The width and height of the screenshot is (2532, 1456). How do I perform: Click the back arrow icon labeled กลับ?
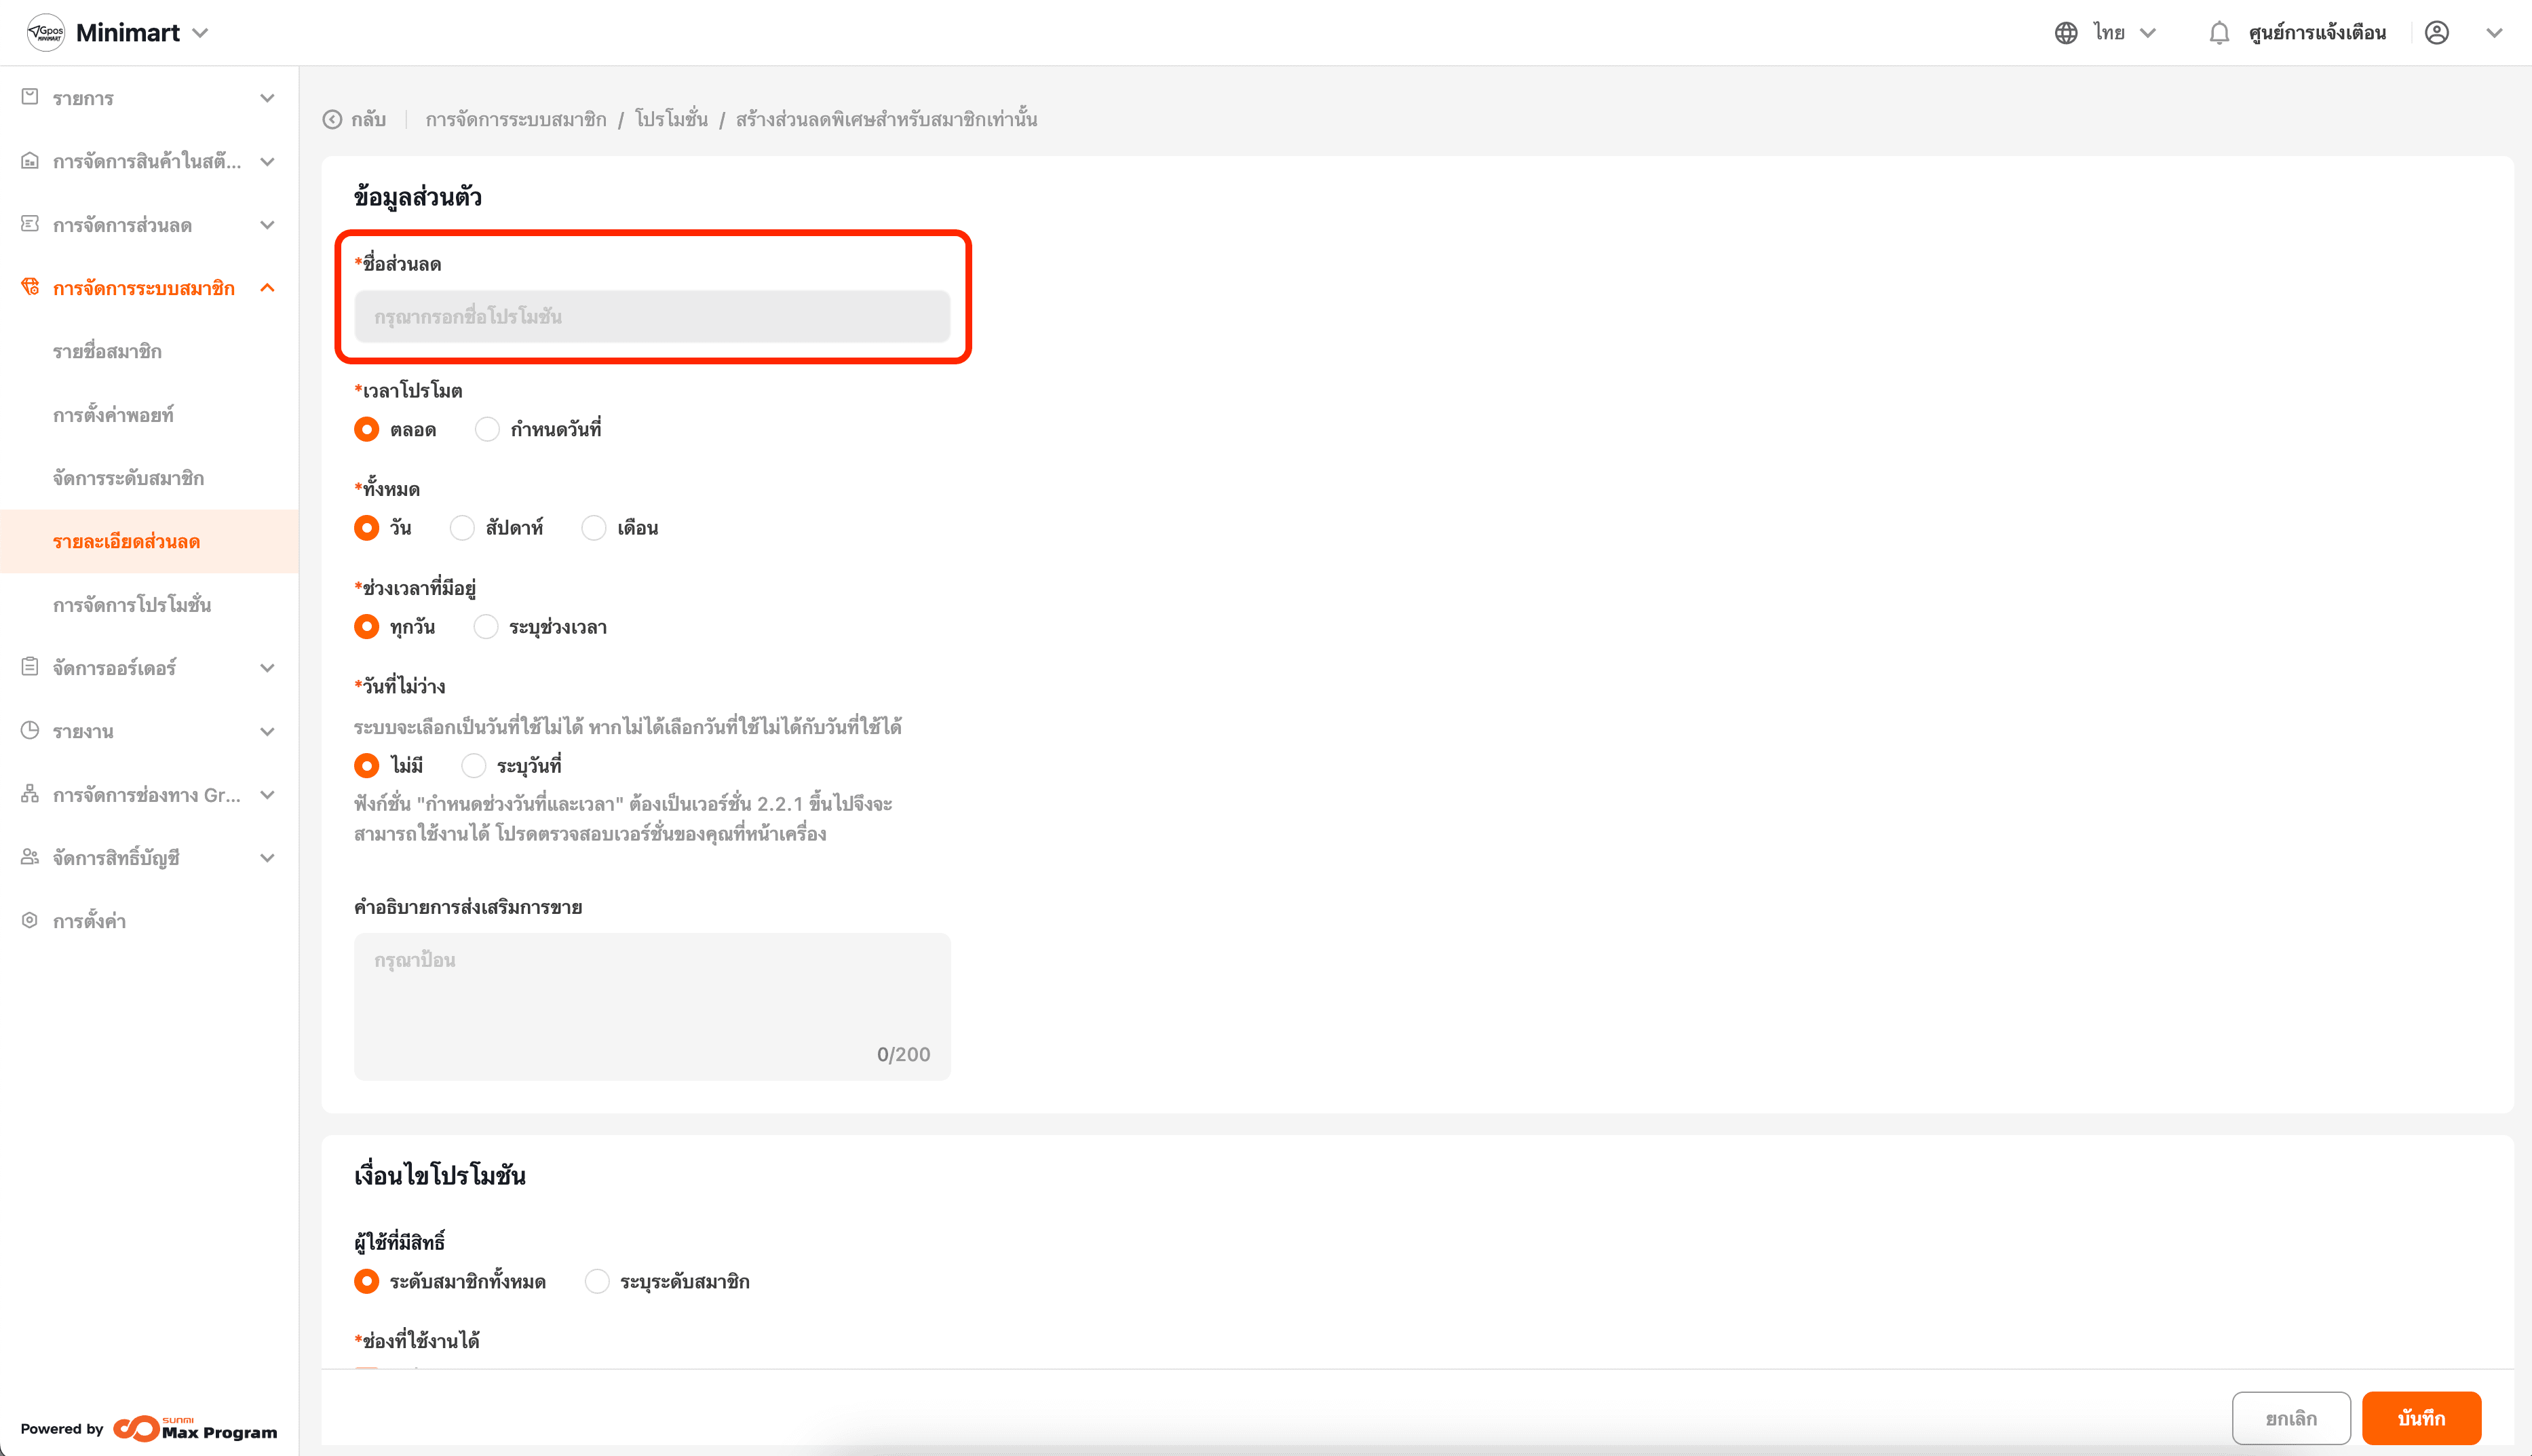333,120
